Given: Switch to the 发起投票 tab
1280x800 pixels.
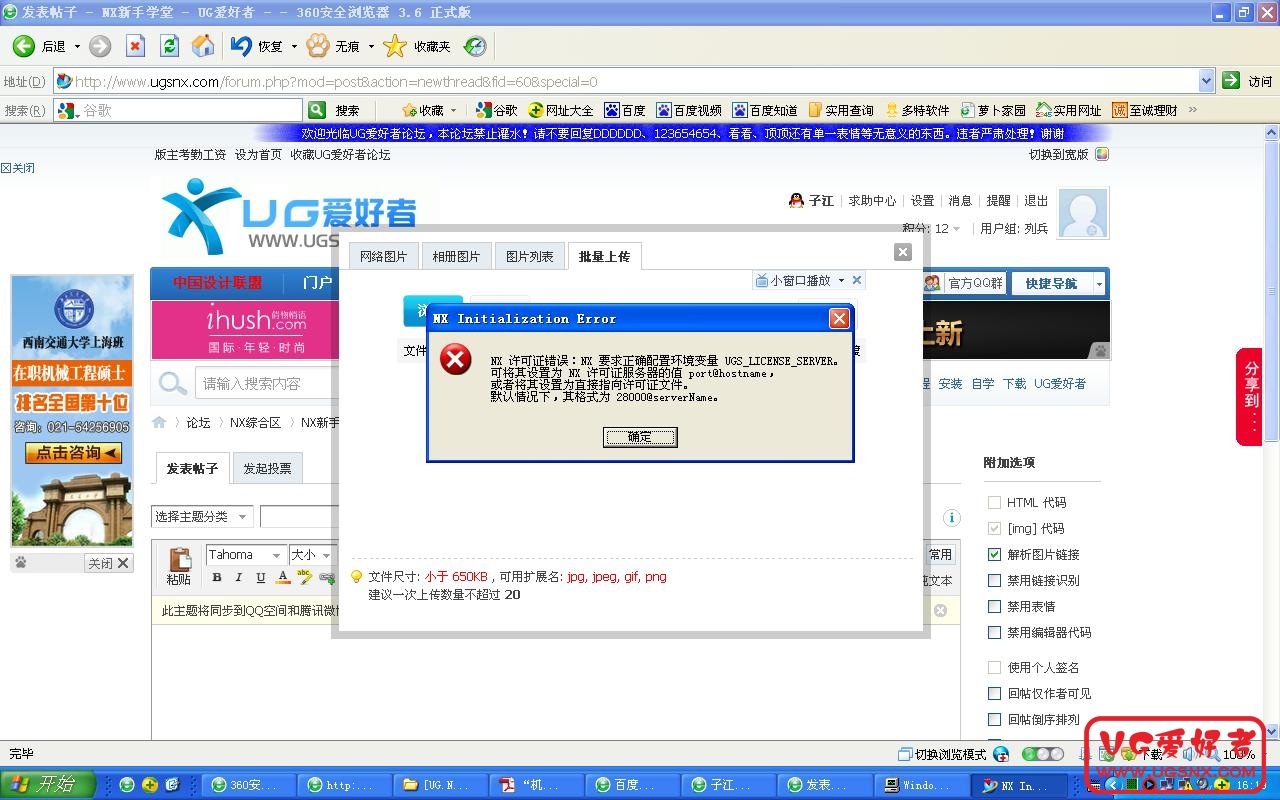Looking at the screenshot, I should [x=268, y=468].
